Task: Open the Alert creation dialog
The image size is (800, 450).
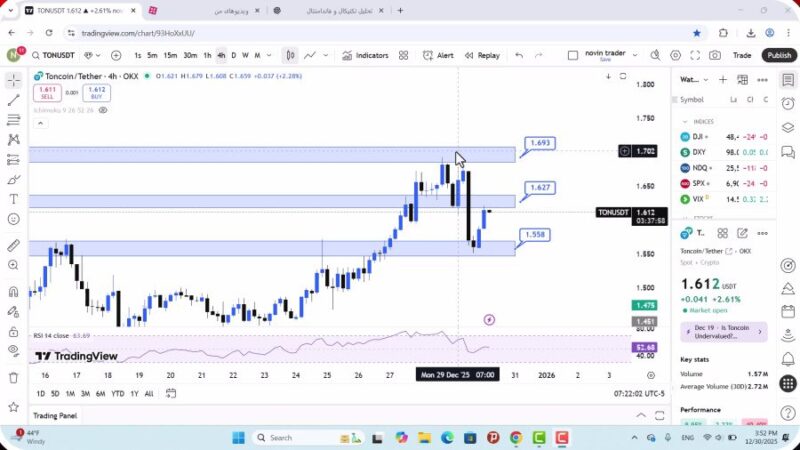Action: click(438, 56)
